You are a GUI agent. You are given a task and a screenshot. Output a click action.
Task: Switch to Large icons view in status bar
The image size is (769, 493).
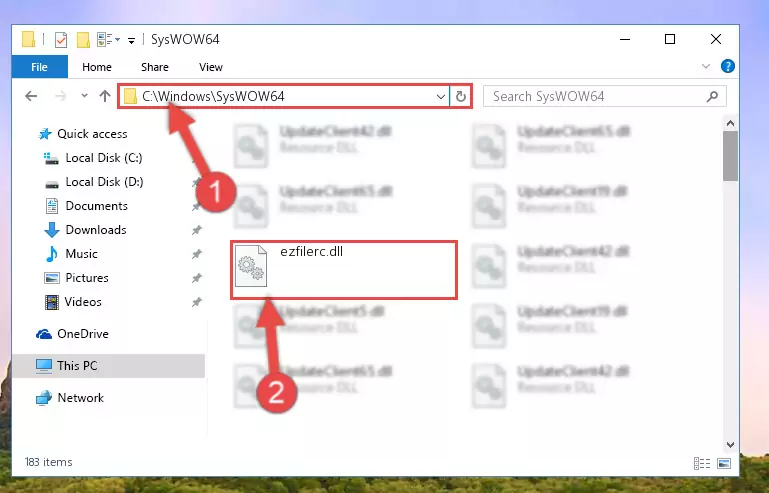point(724,463)
